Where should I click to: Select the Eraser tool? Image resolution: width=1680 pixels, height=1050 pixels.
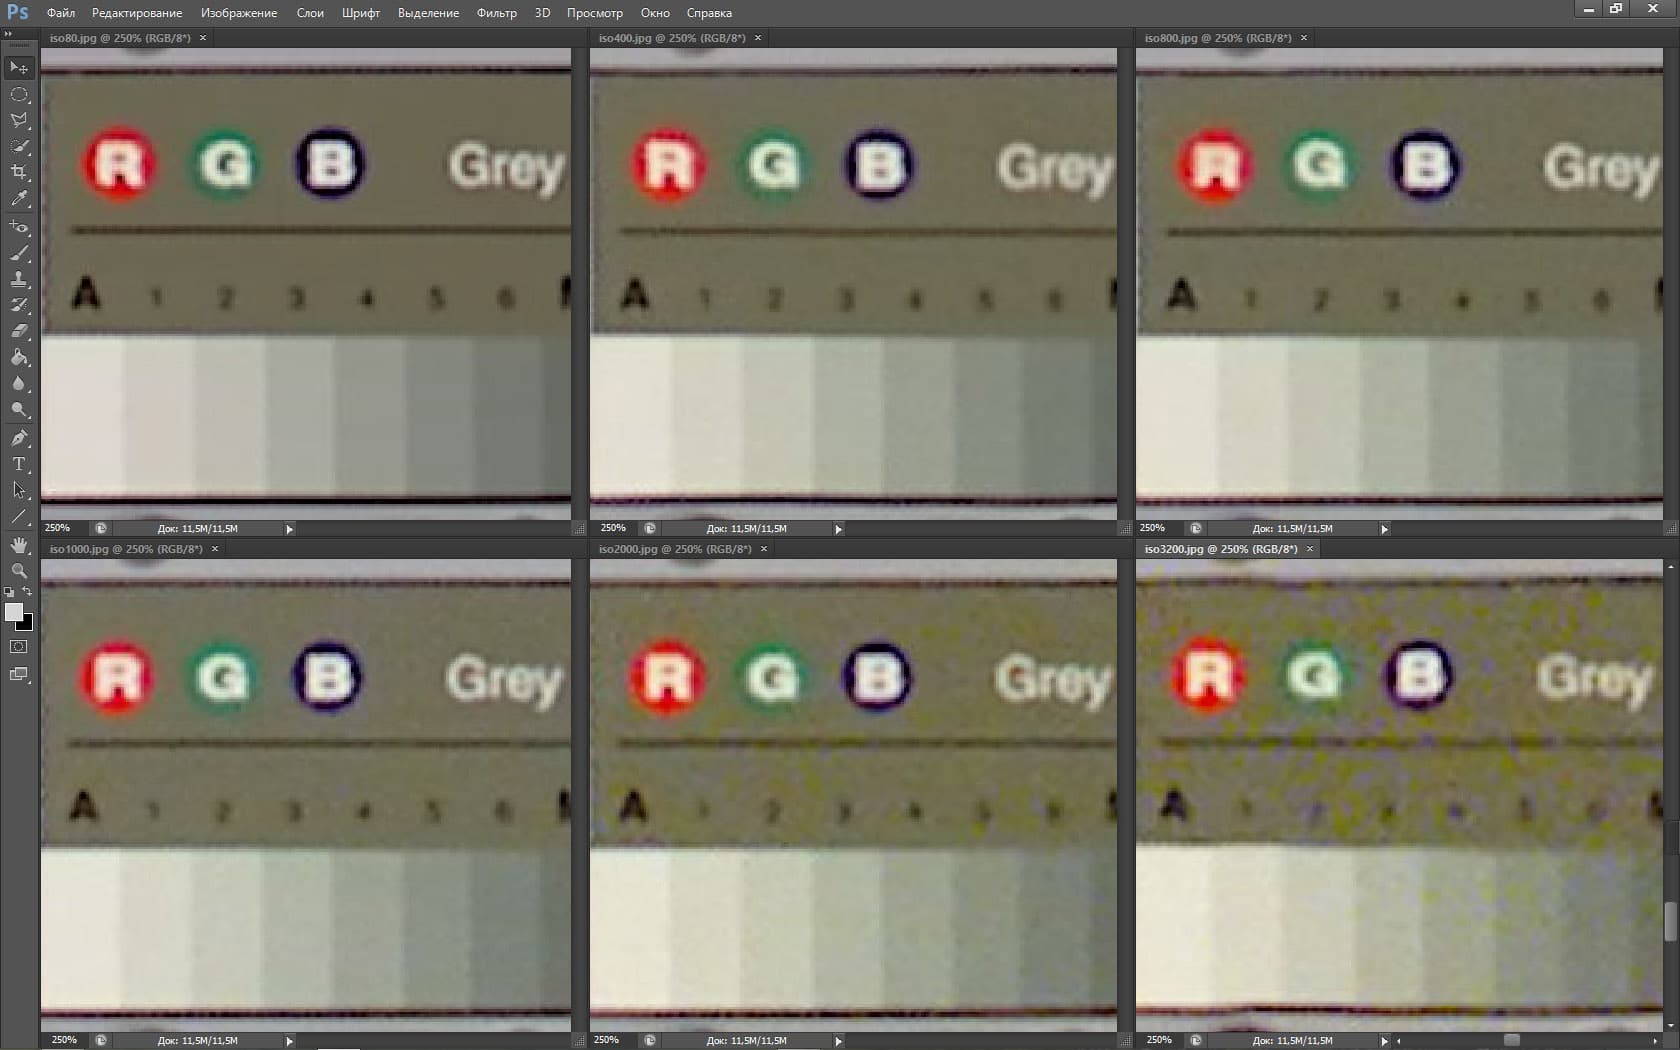[19, 331]
